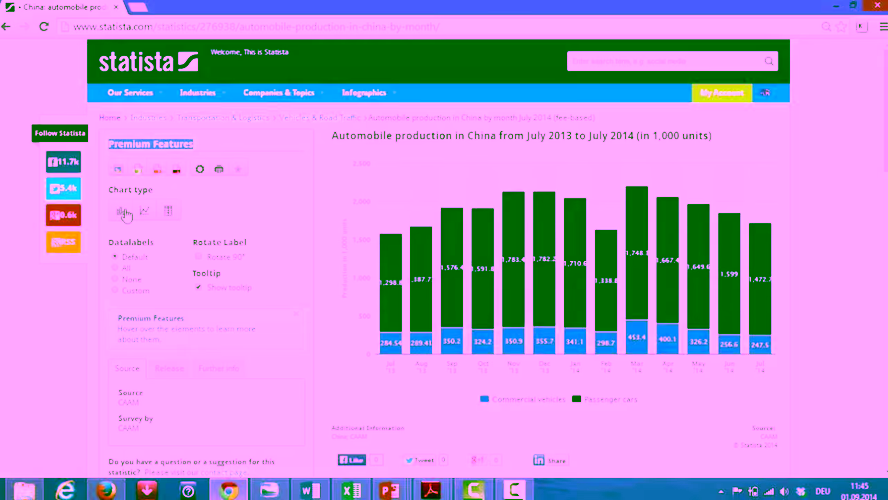Click the Tweet button below the chart
Image resolution: width=888 pixels, height=500 pixels.
click(420, 460)
